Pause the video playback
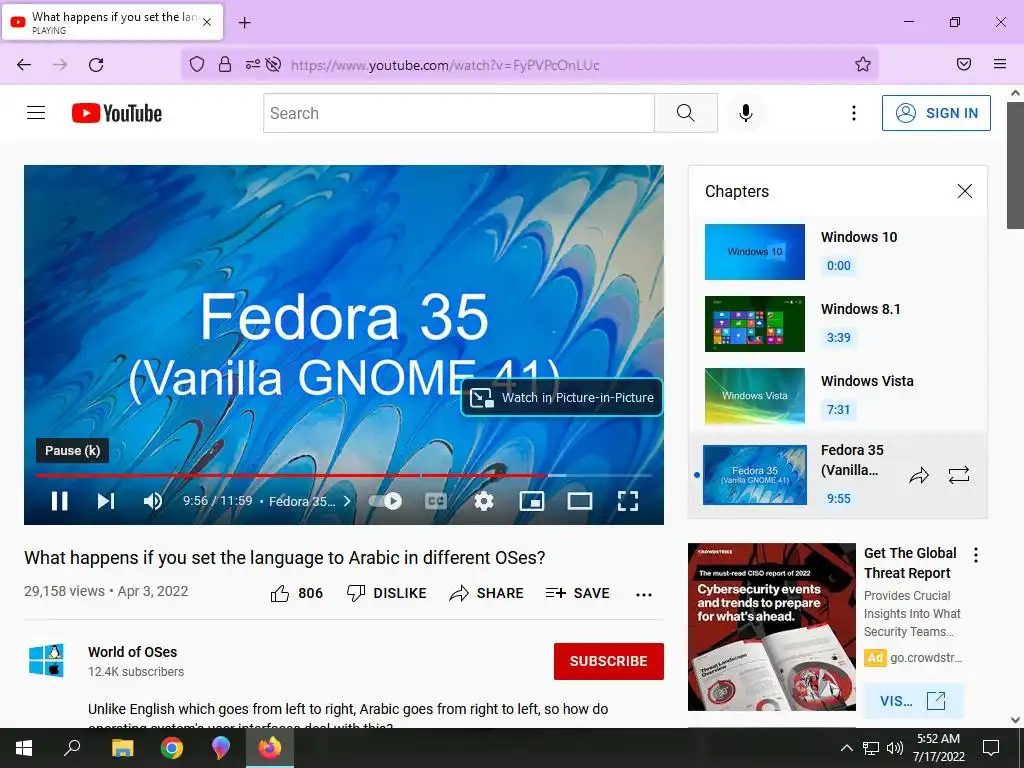Image resolution: width=1024 pixels, height=768 pixels. pyautogui.click(x=59, y=501)
